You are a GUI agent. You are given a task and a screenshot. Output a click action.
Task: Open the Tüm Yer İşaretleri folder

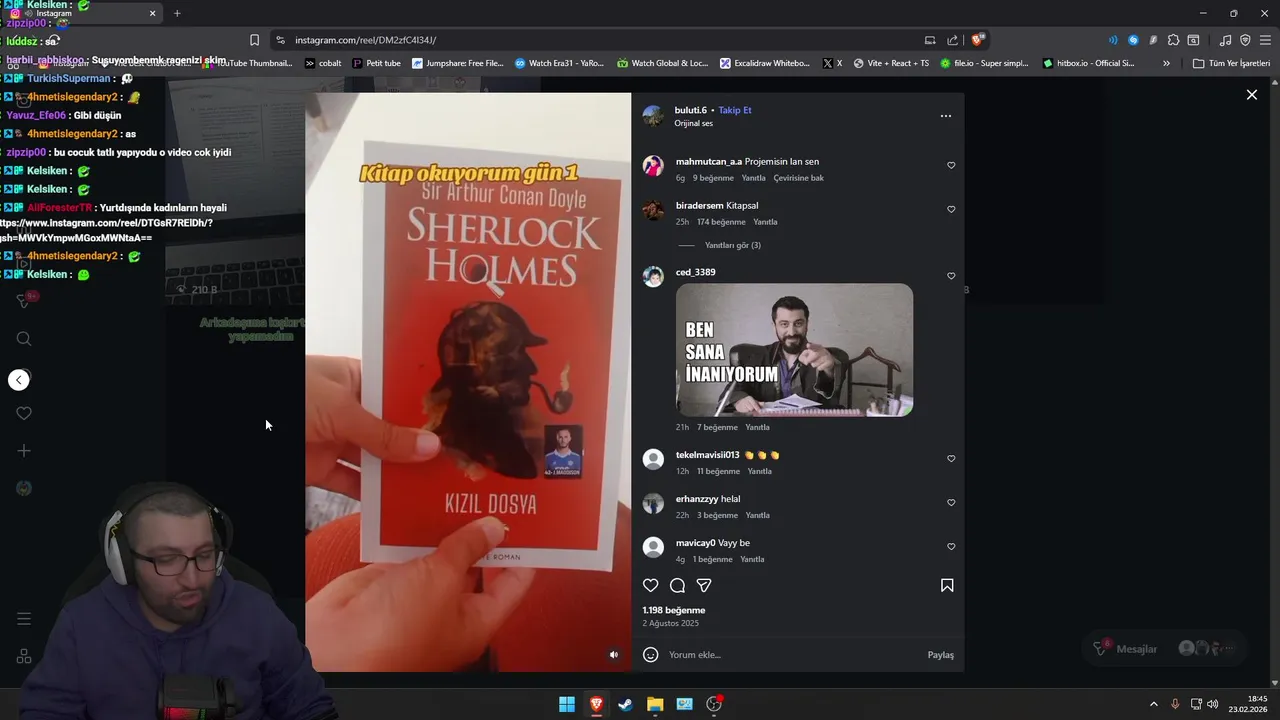(1231, 63)
